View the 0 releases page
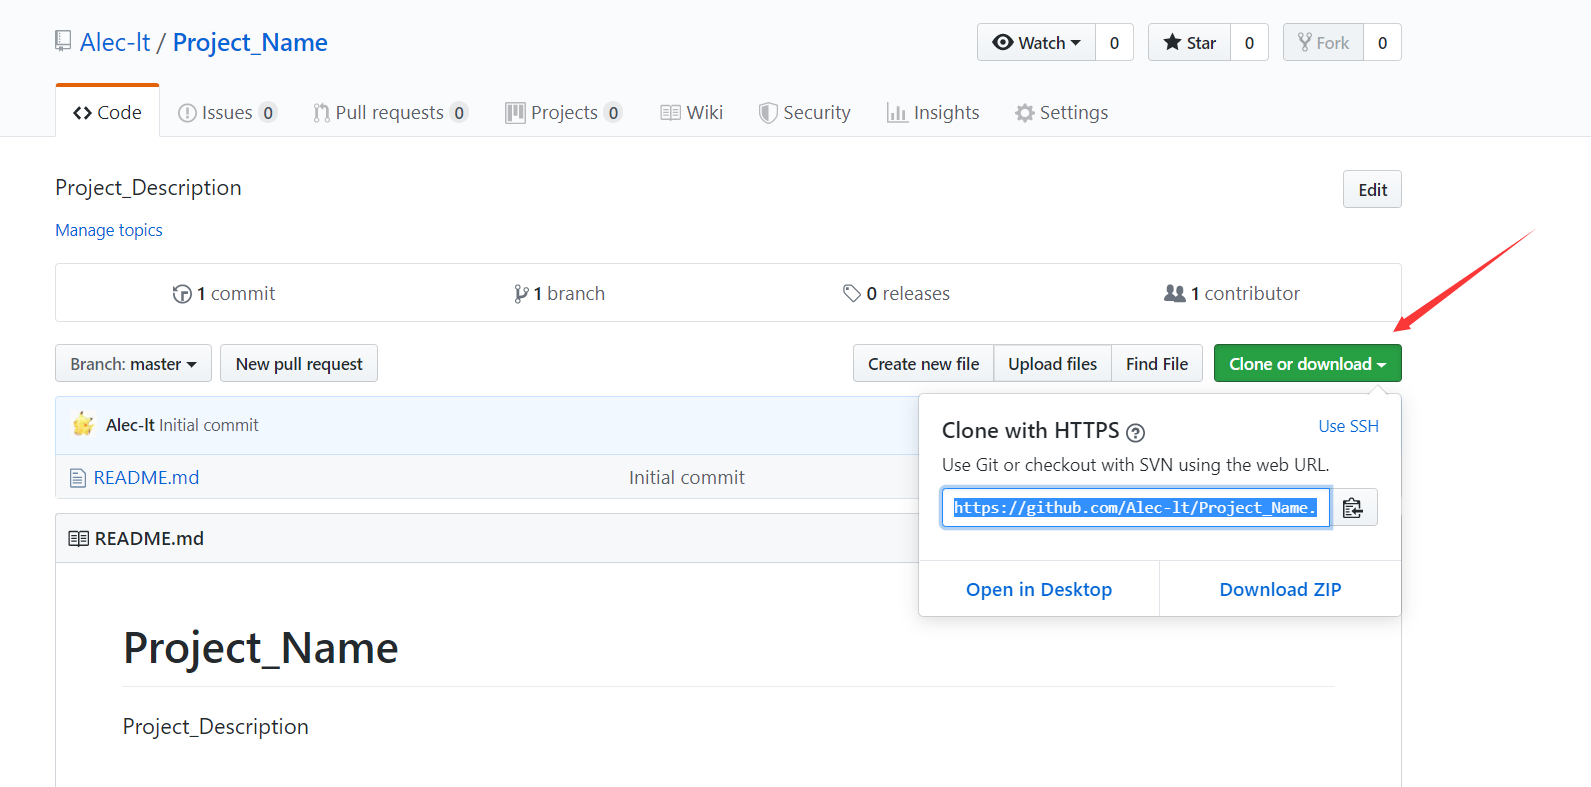Image resolution: width=1591 pixels, height=787 pixels. point(896,294)
